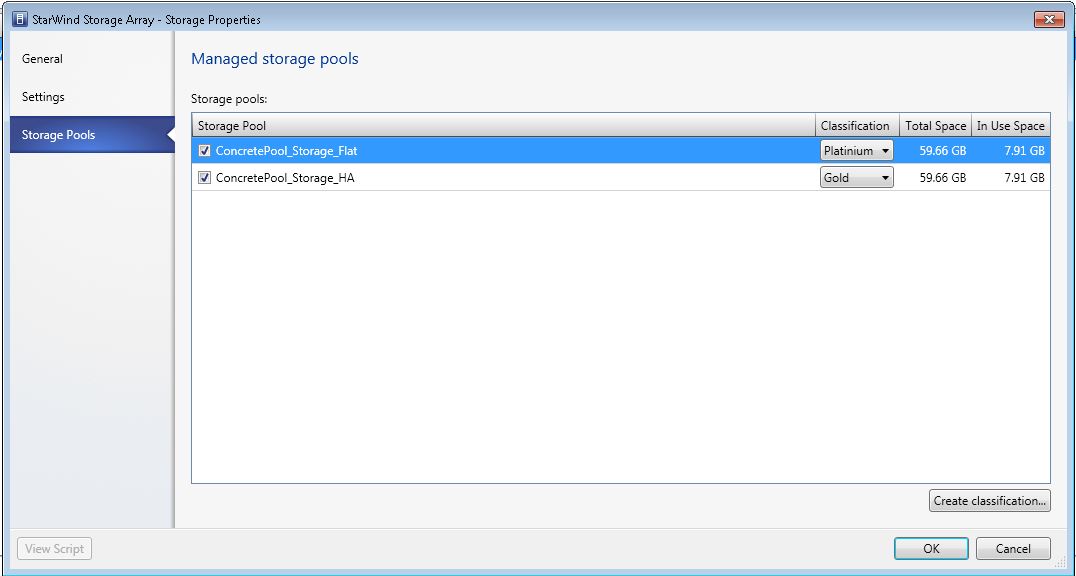Open the Settings page
Screen dimensions: 1076x576
(x=43, y=97)
